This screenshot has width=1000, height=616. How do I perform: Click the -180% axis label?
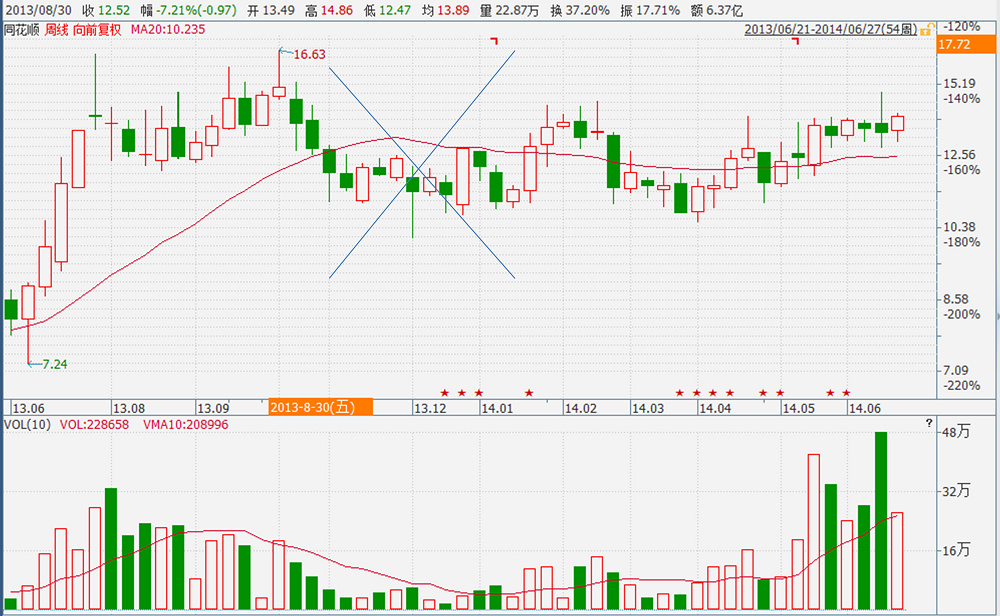962,242
